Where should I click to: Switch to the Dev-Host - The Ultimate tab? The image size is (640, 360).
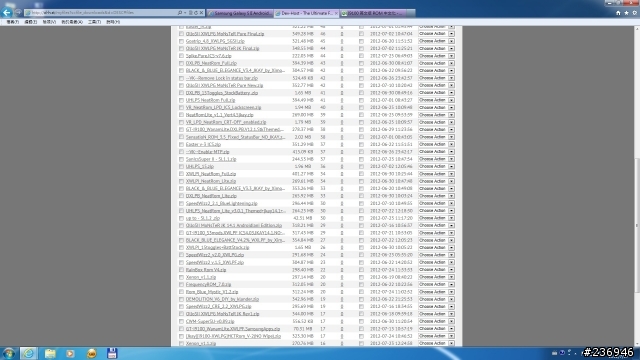(x=307, y=13)
